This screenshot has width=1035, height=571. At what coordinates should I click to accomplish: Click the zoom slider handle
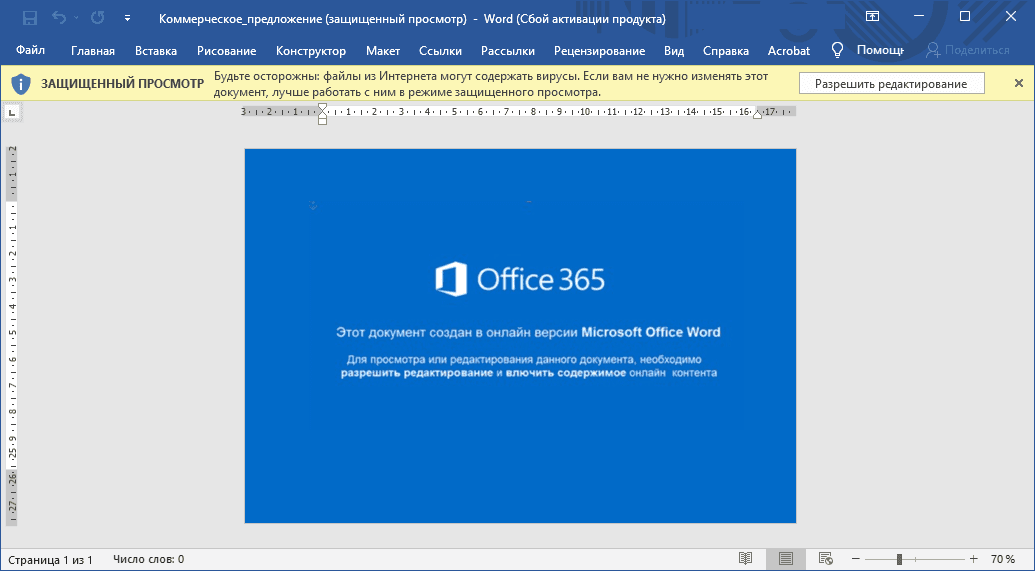click(899, 559)
